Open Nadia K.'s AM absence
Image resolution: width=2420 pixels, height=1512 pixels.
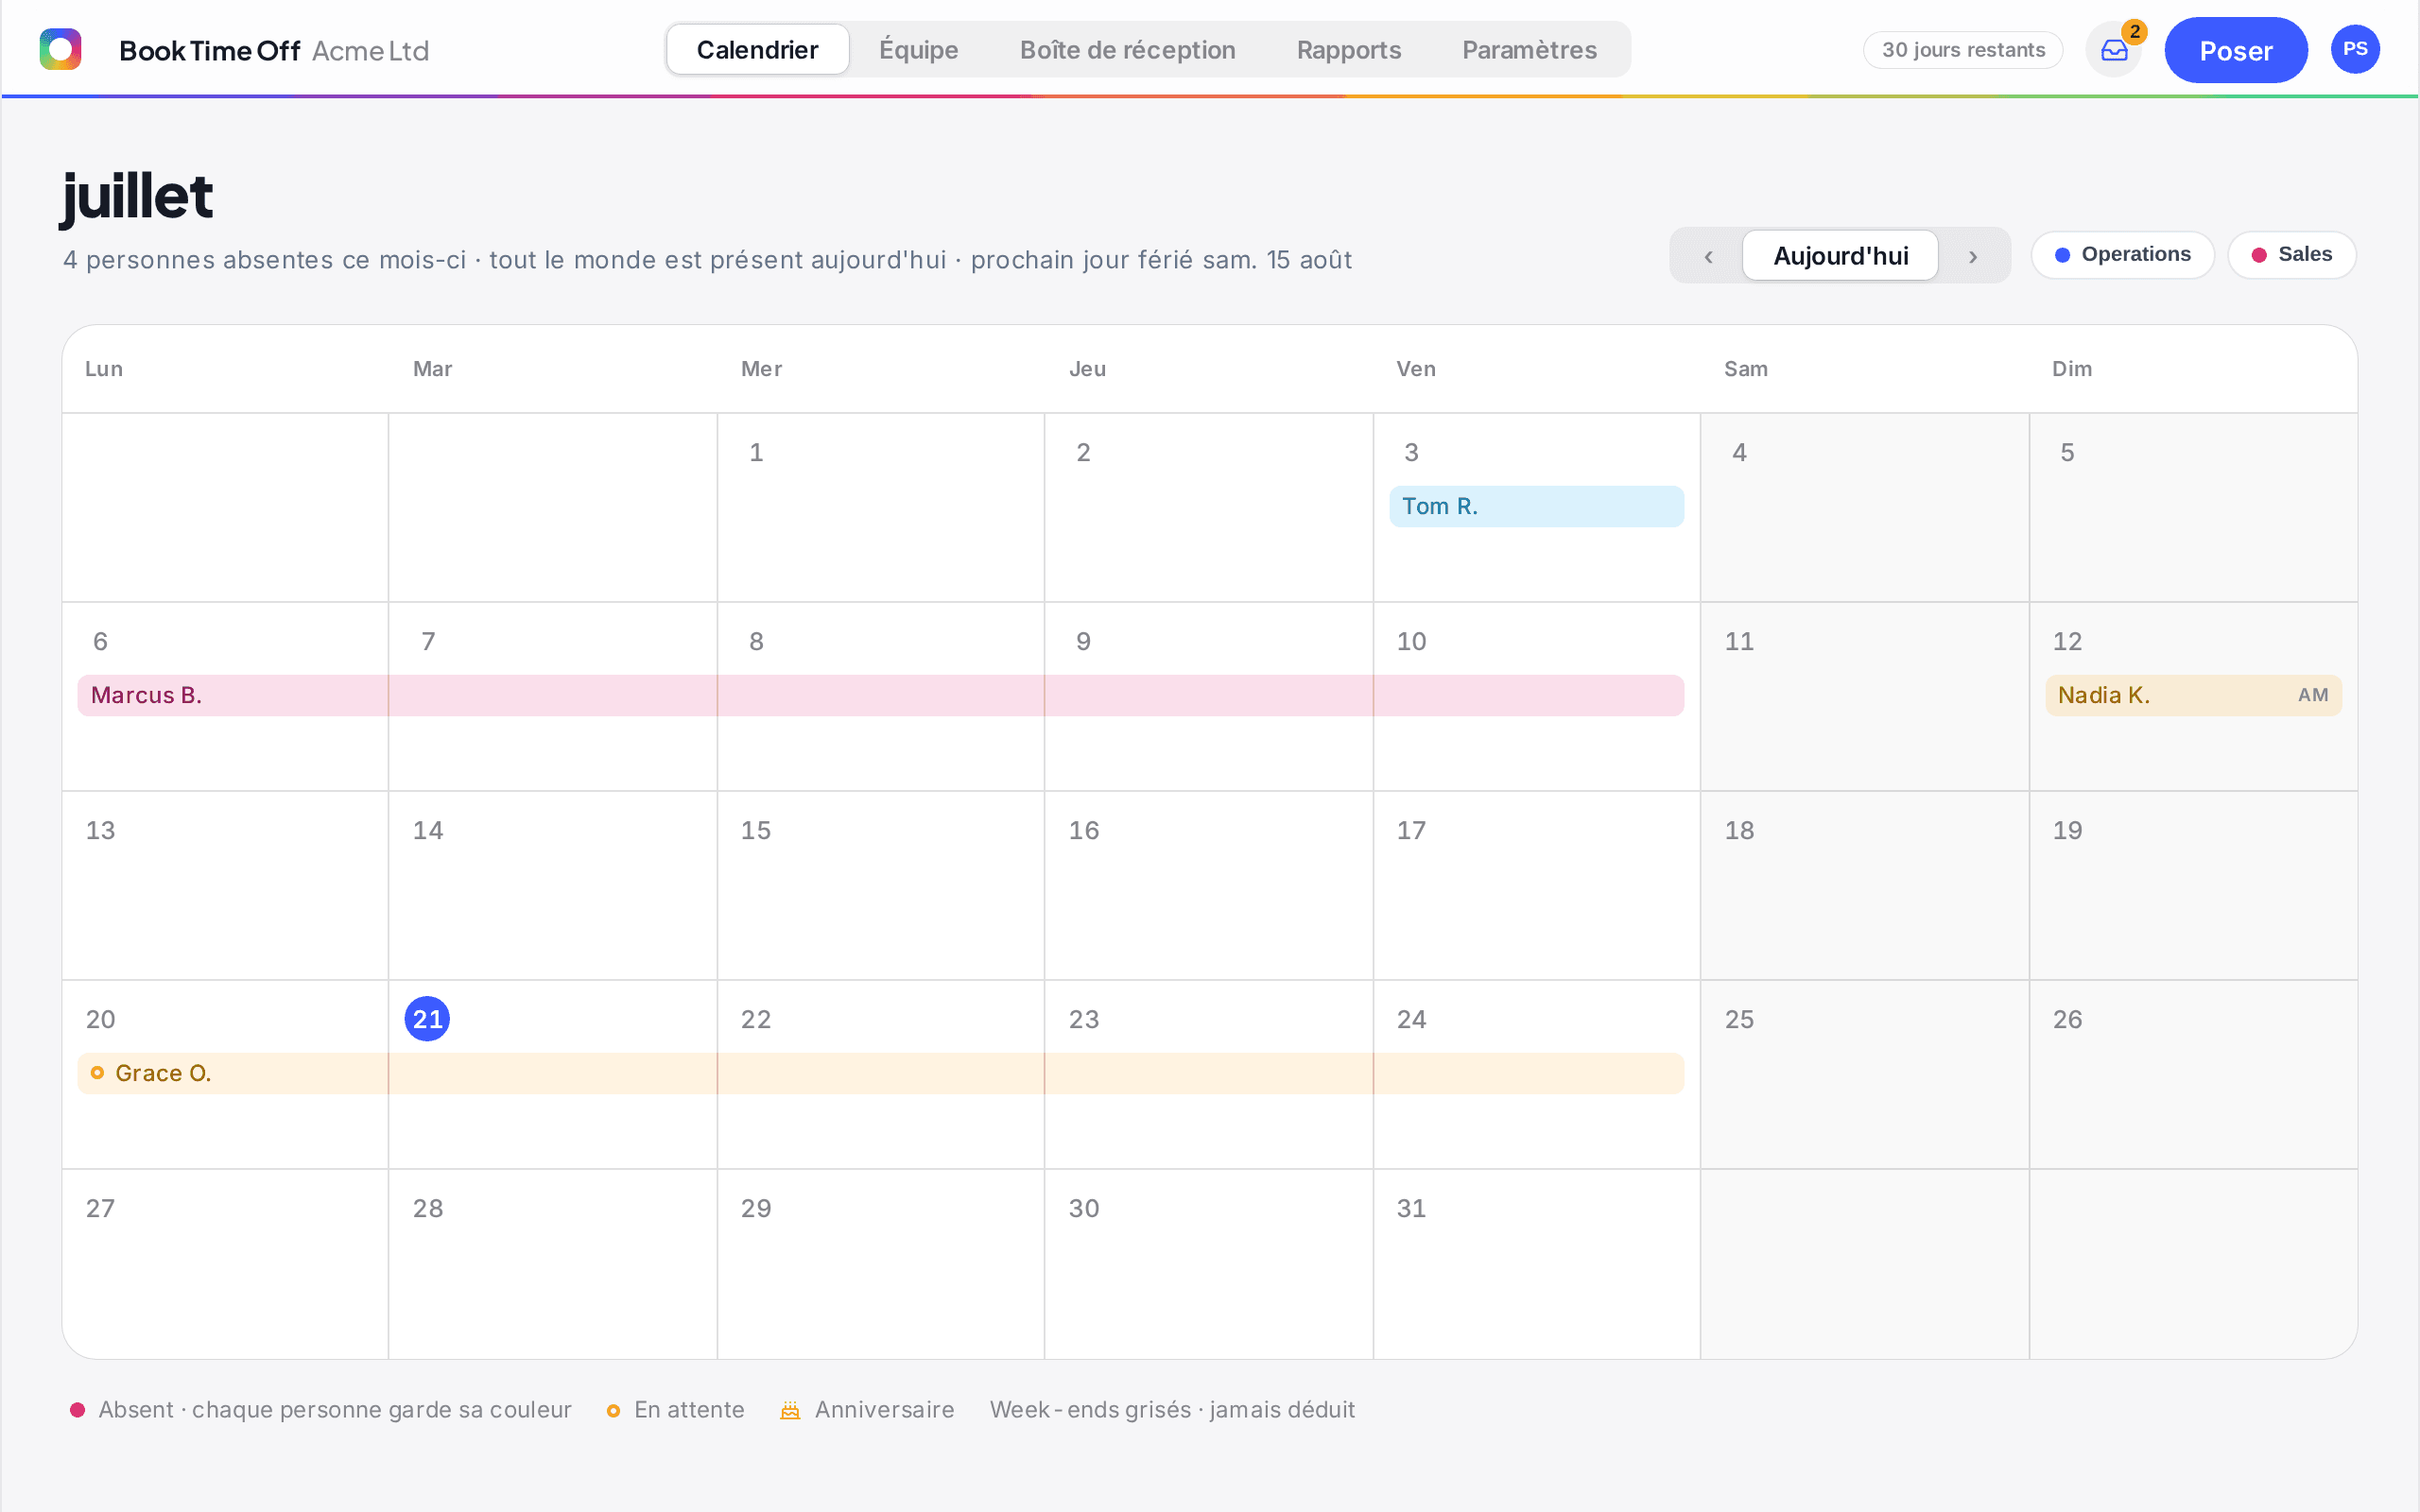point(2193,695)
